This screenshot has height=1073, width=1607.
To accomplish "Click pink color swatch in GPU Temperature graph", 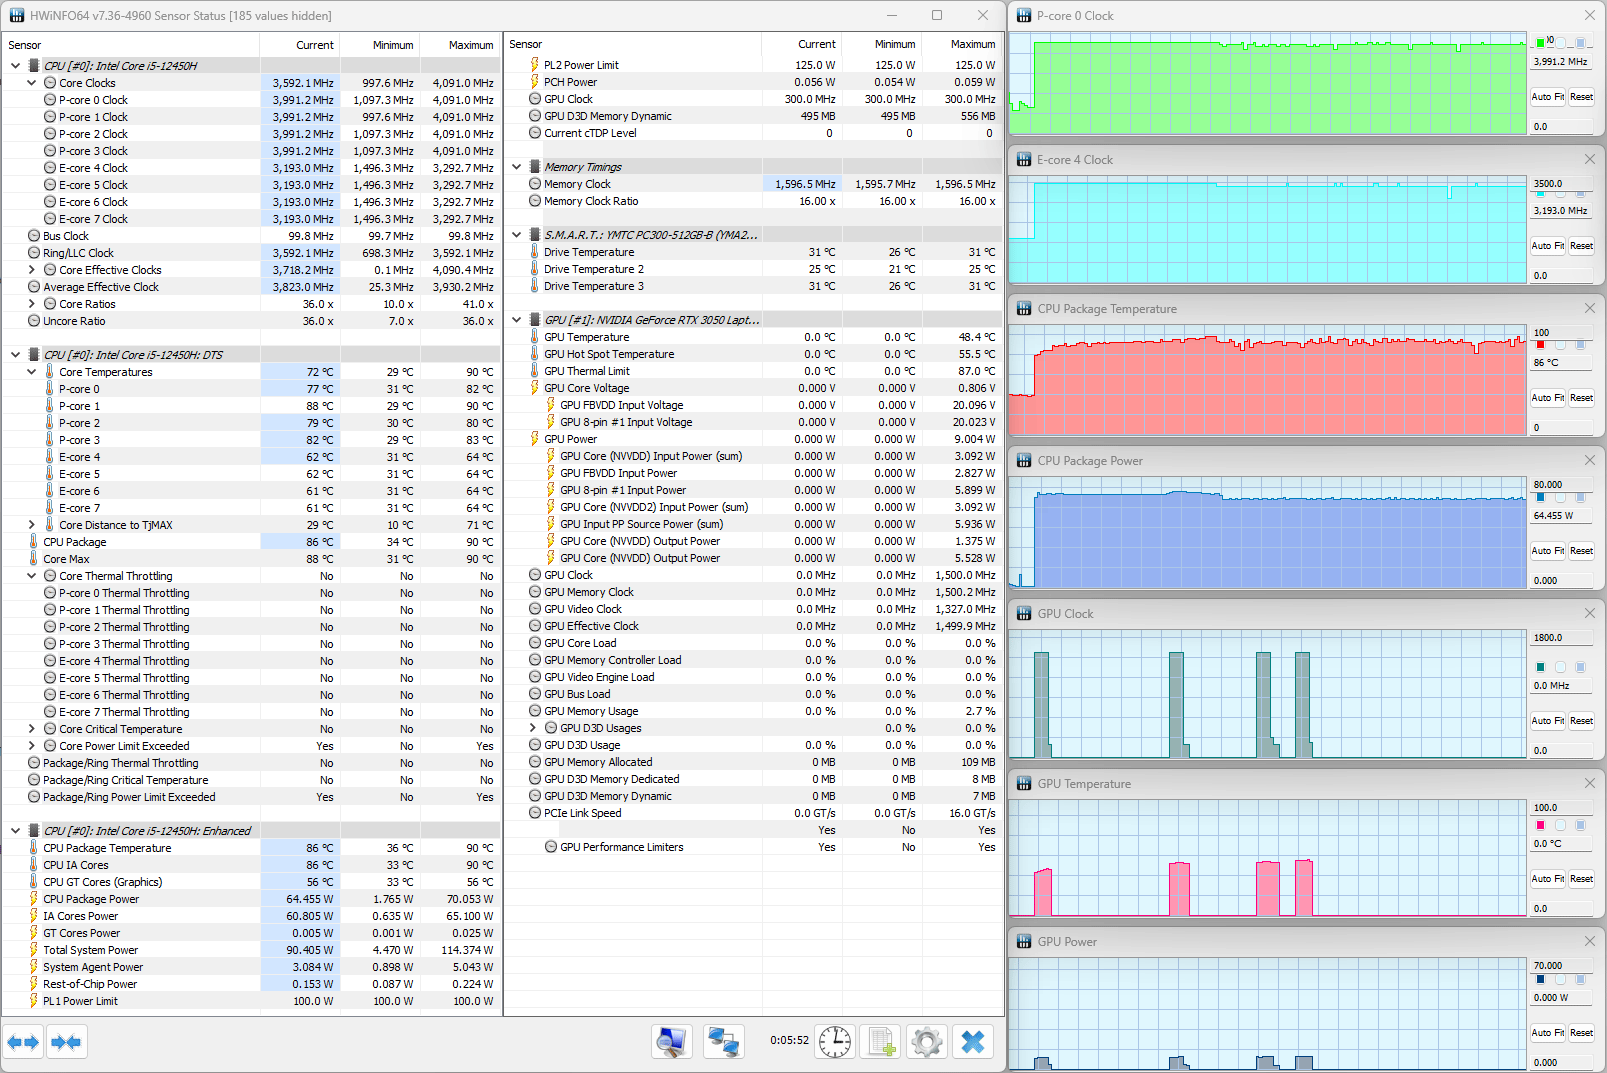I will 1540,825.
